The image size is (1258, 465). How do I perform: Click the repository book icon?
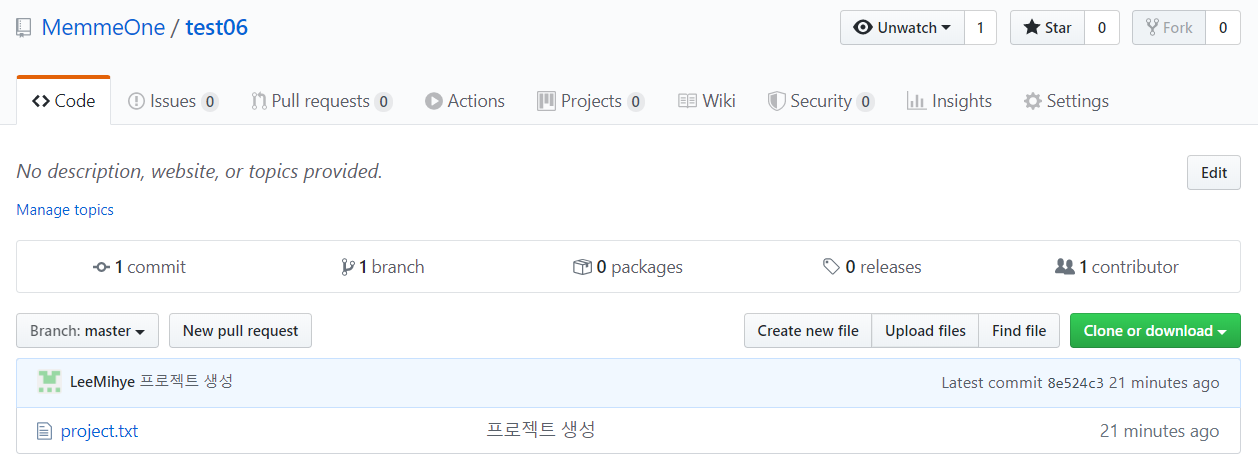click(24, 28)
